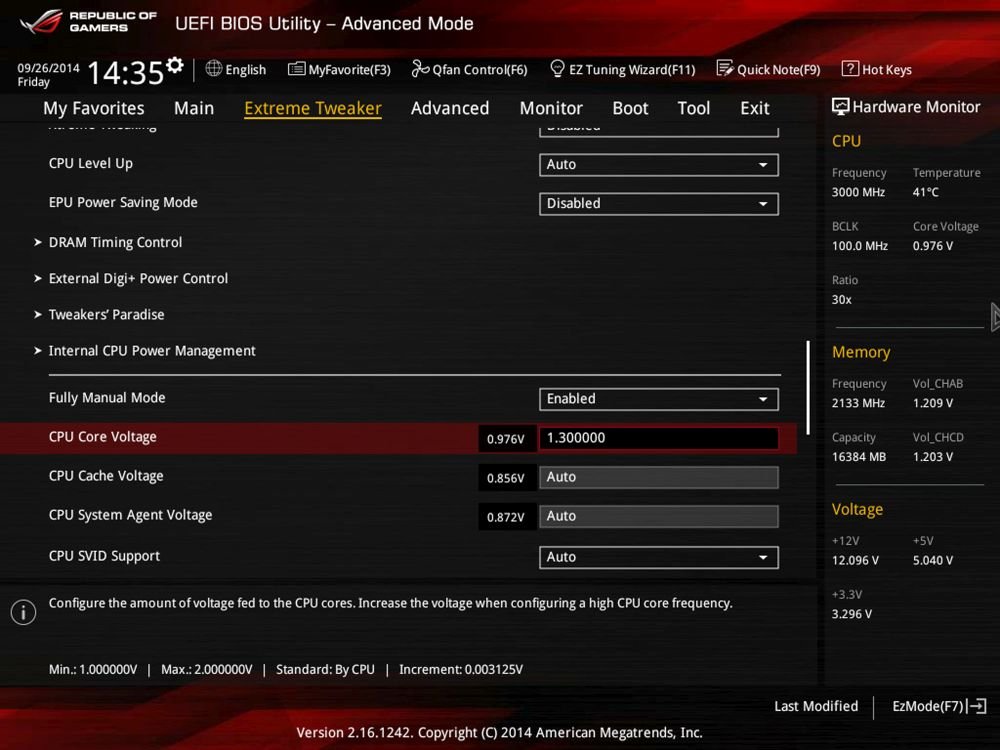Viewport: 1000px width, 750px height.
Task: Select the Fully Manual Mode label
Action: coord(107,397)
